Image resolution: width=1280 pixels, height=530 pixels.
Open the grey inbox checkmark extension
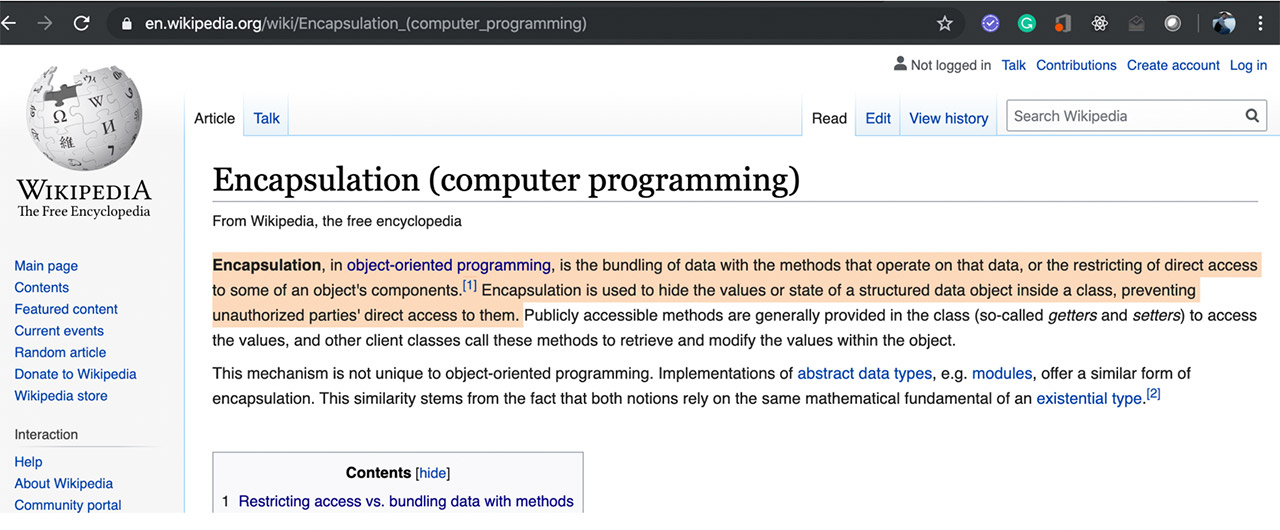click(x=1136, y=23)
